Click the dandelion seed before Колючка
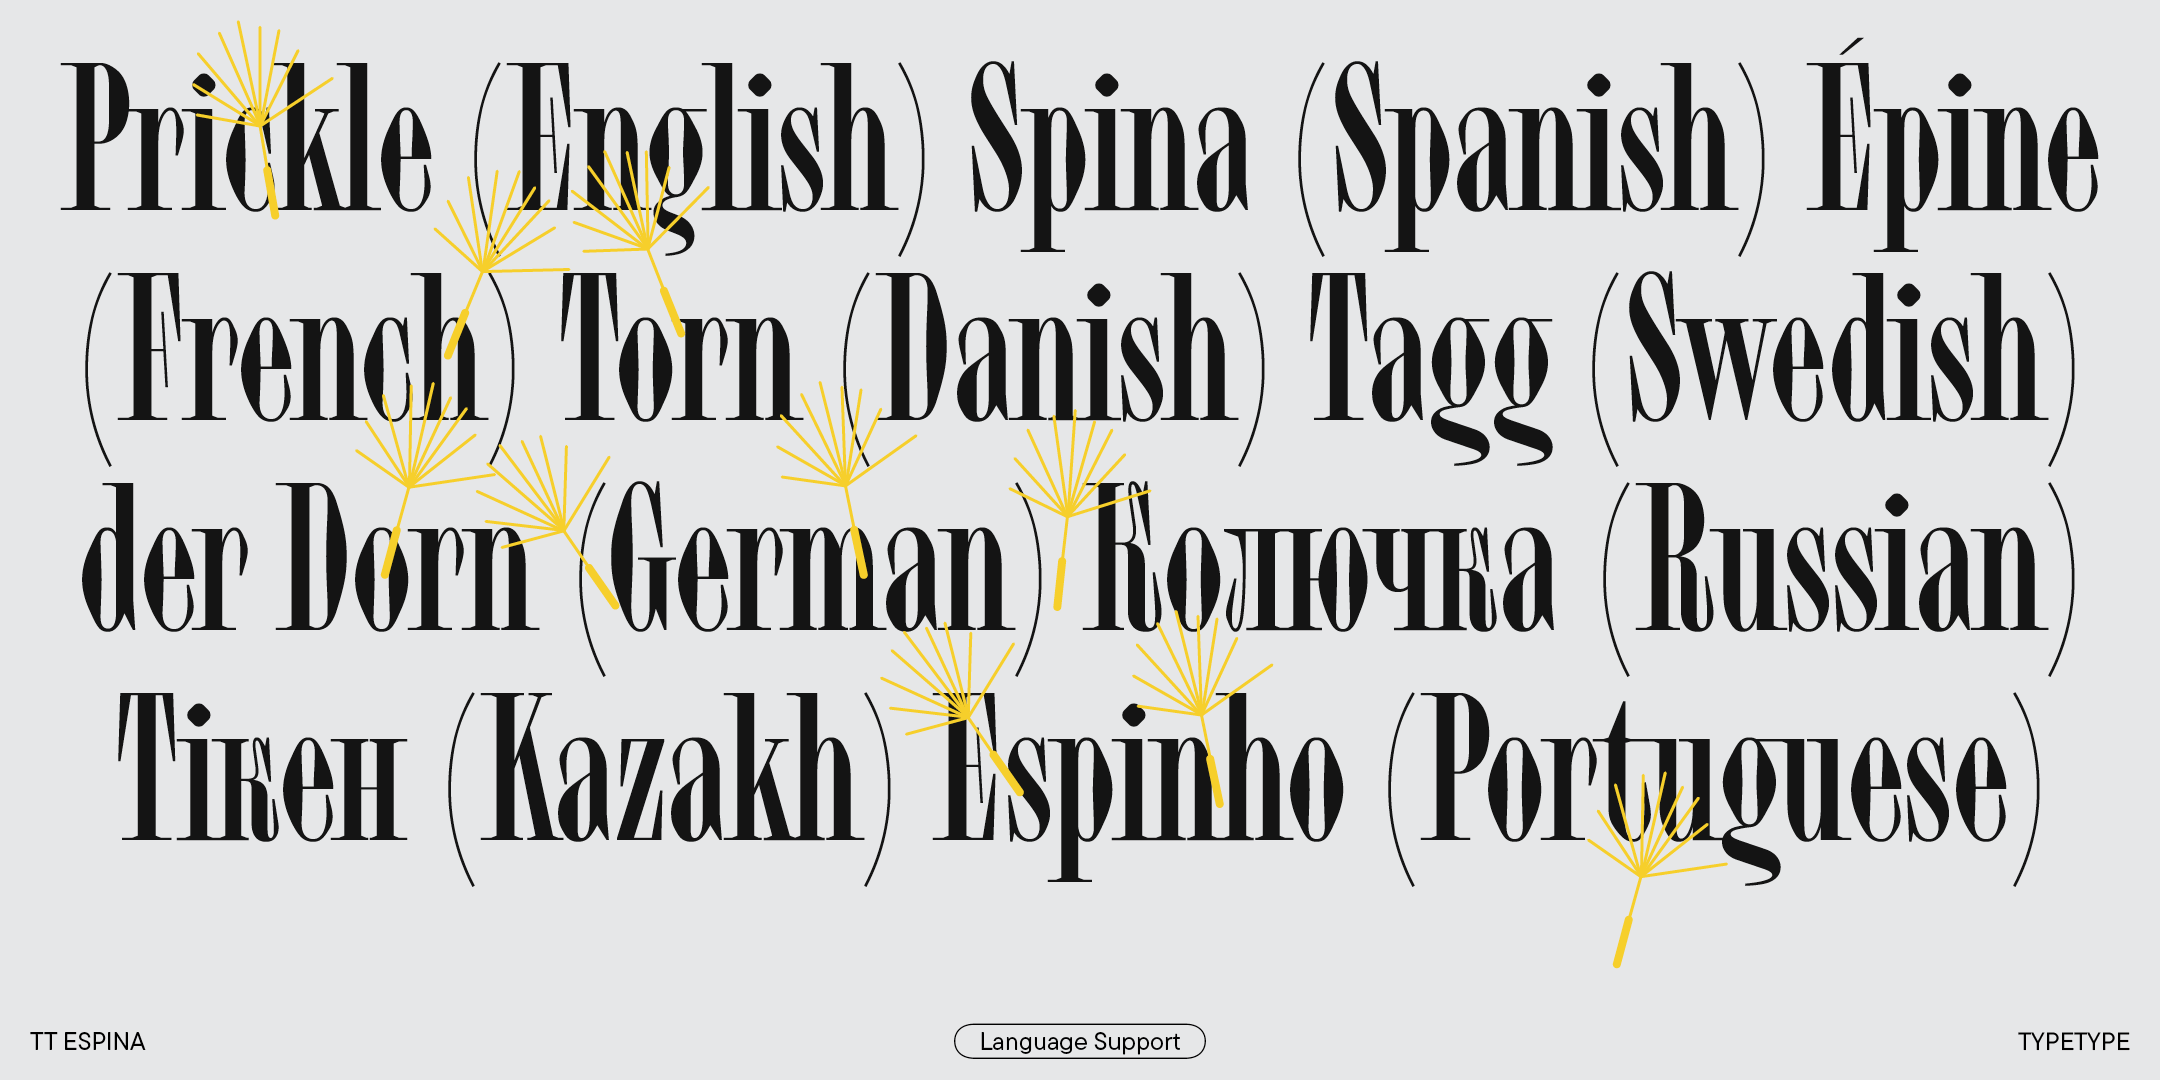 pos(1067,514)
